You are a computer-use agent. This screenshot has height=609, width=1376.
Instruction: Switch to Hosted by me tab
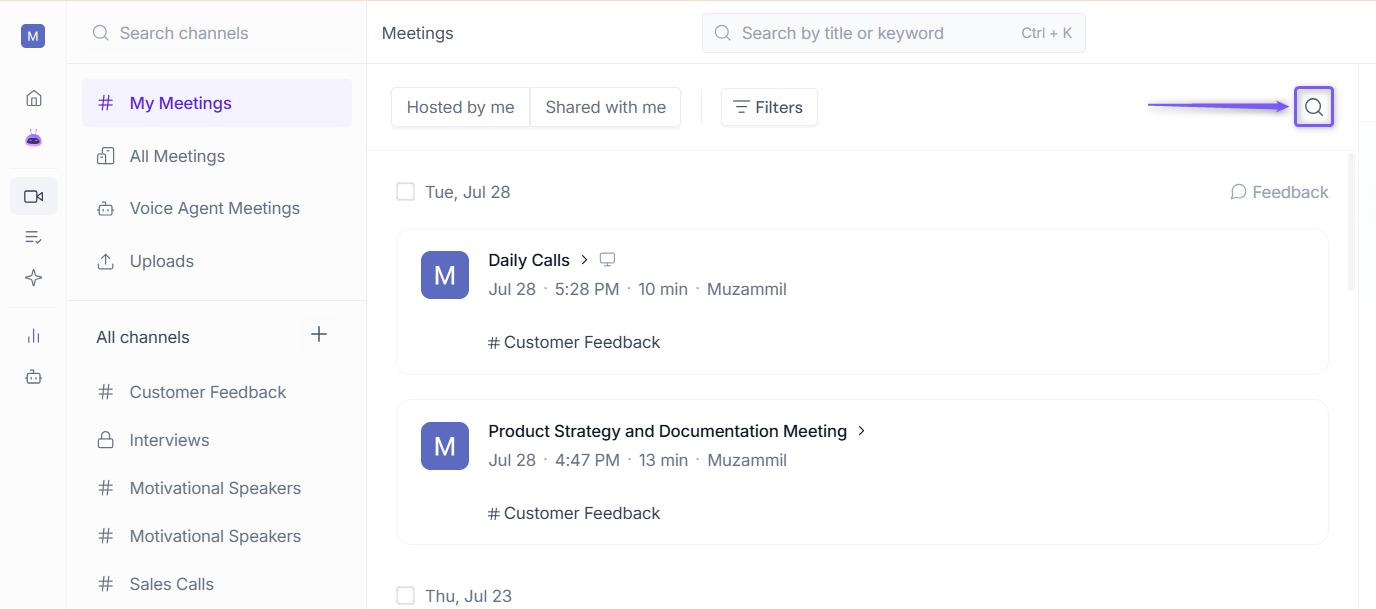(461, 107)
